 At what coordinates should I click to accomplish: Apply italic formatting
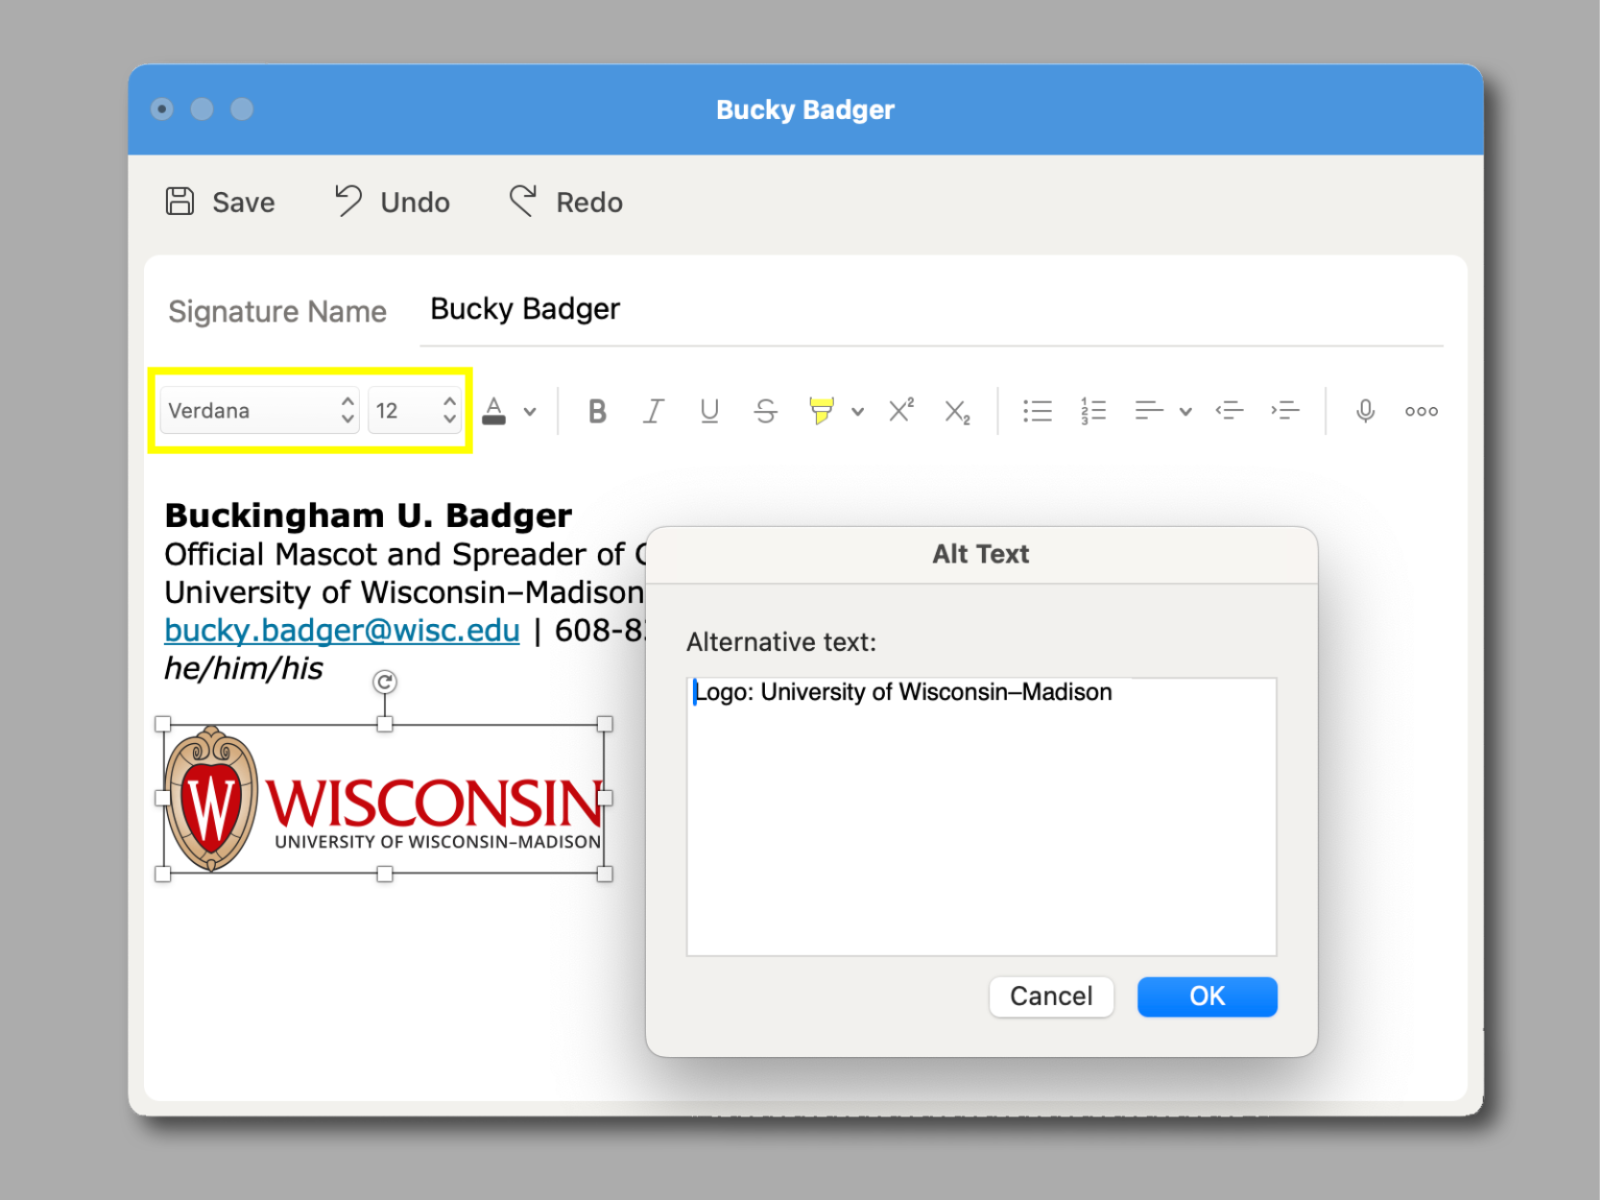point(653,410)
